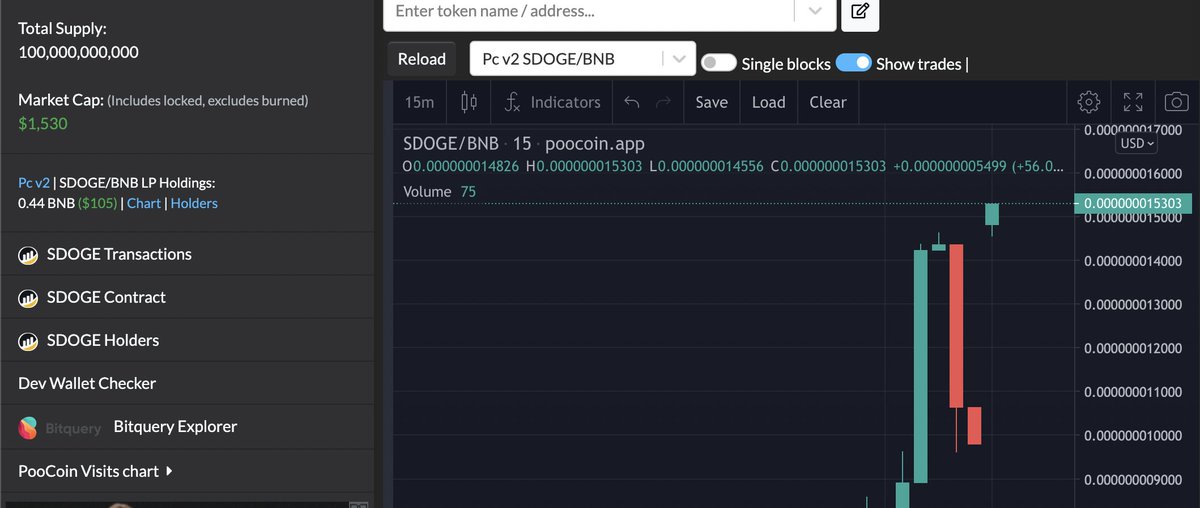This screenshot has width=1200, height=508.
Task: Undo the last chart action
Action: [x=631, y=102]
